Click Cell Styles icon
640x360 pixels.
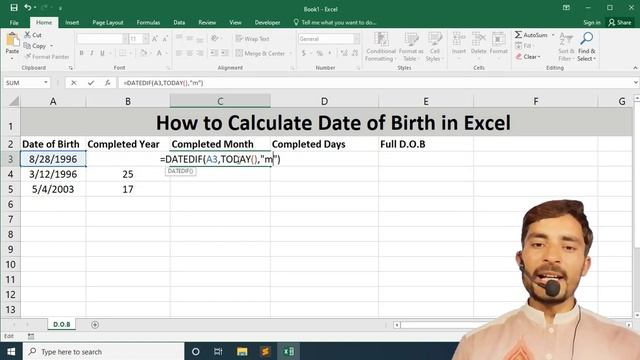[435, 40]
